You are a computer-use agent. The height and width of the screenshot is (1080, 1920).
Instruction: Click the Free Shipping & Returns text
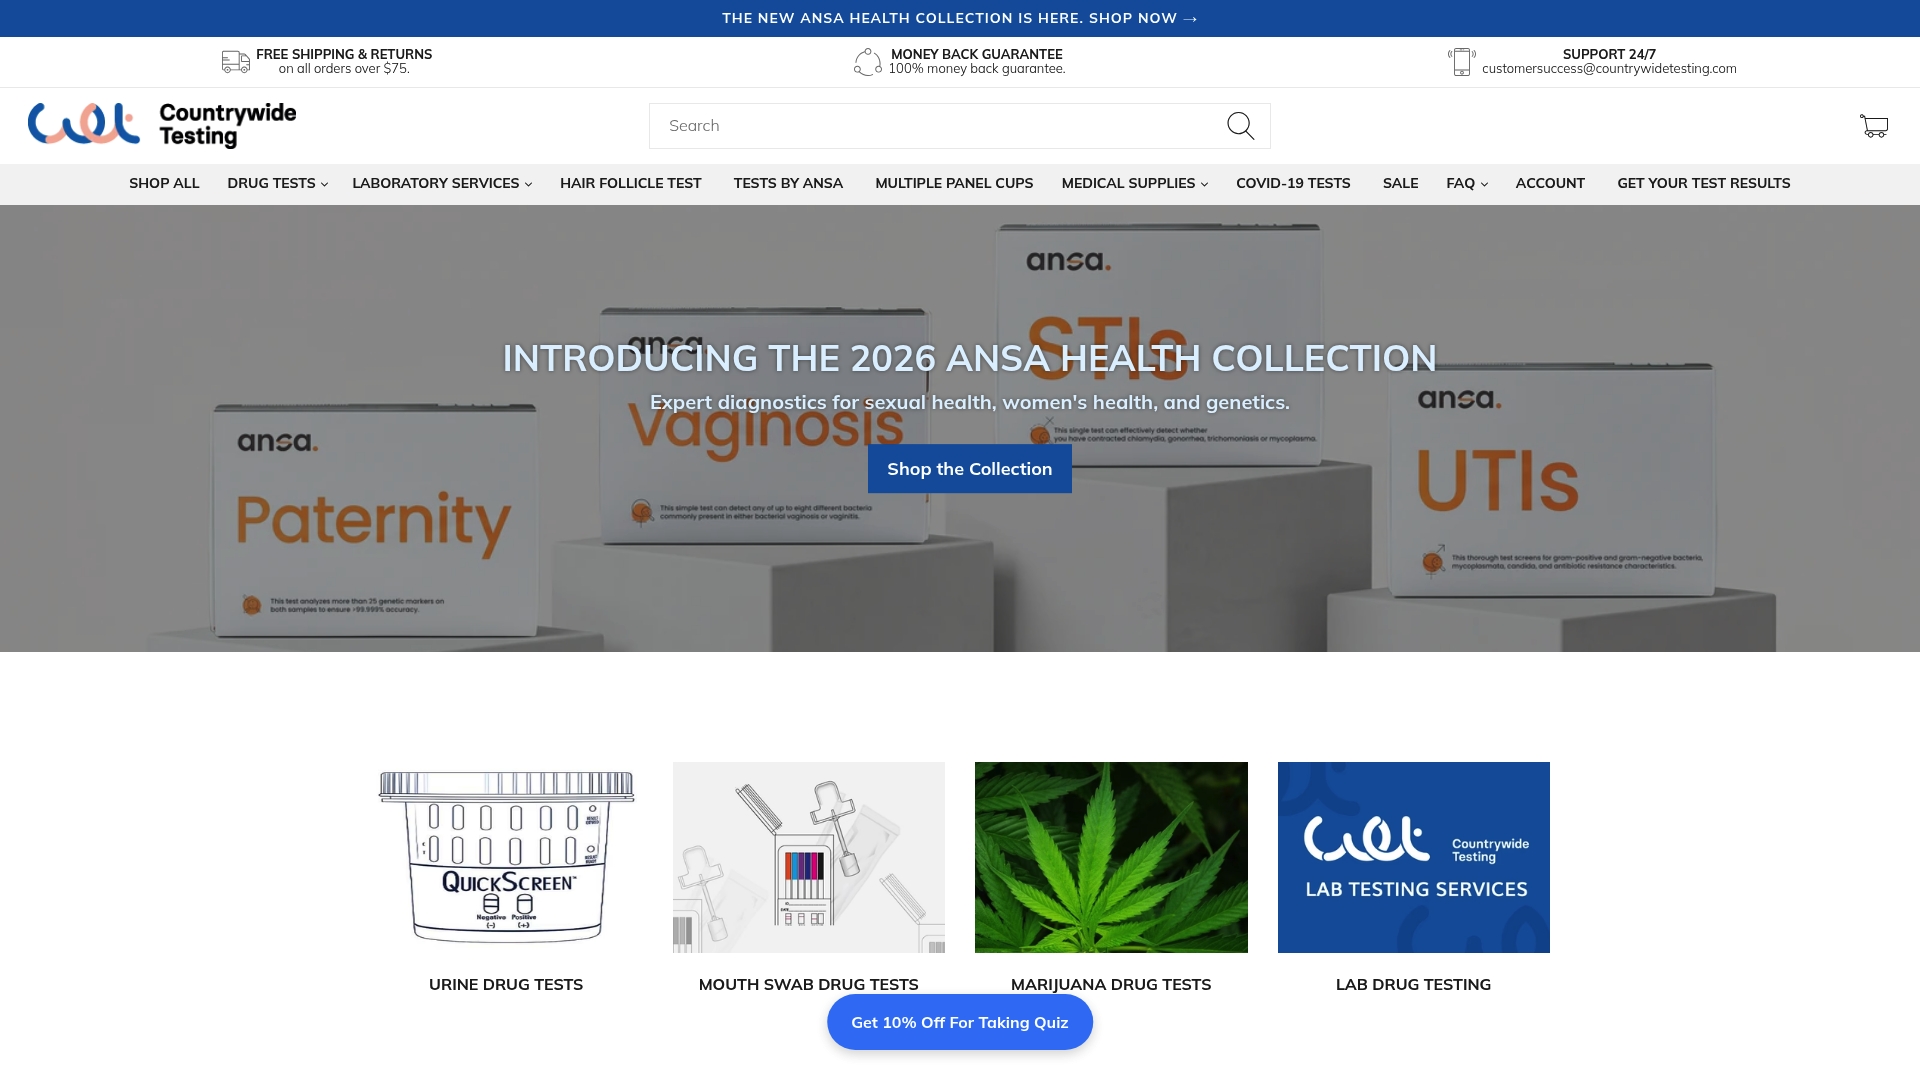pos(344,54)
